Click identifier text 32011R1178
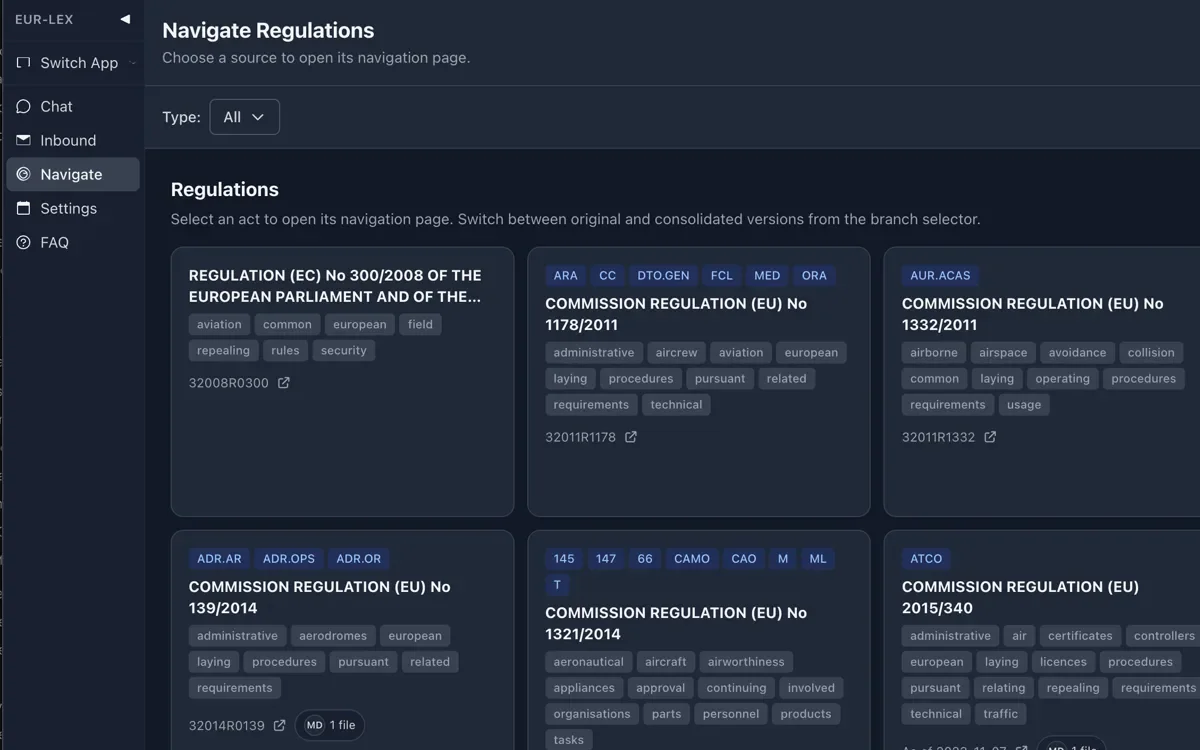This screenshot has width=1200, height=750. 581,437
